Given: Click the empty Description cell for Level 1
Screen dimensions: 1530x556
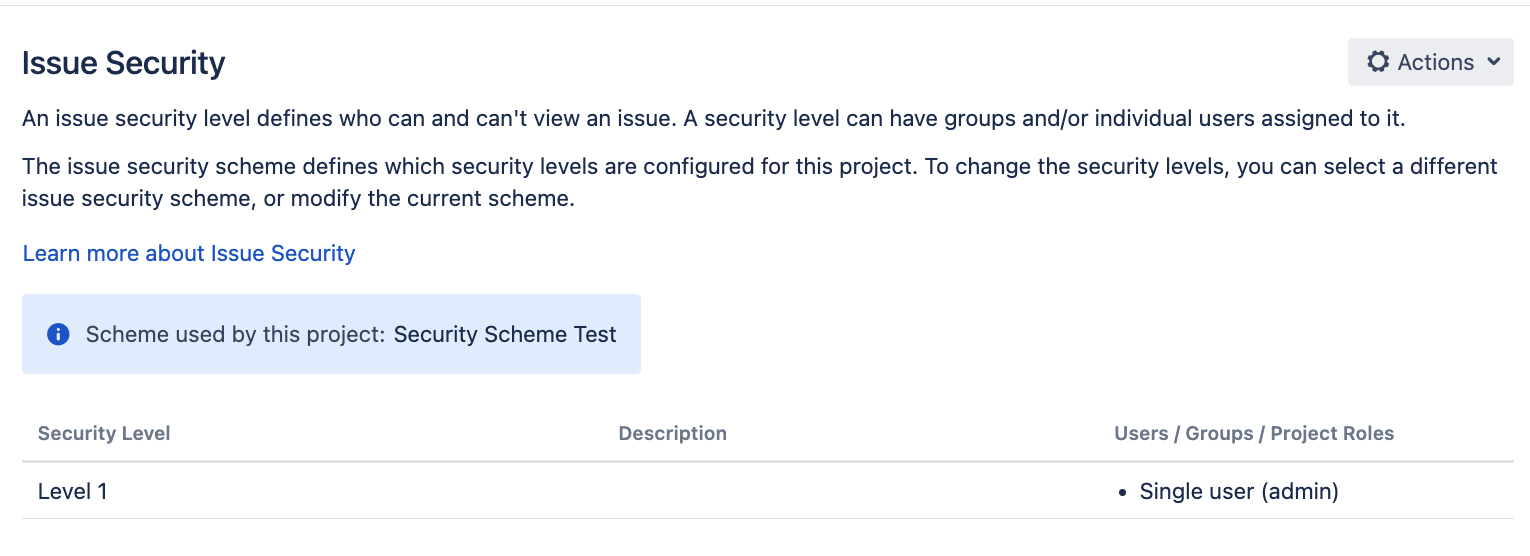Looking at the screenshot, I should click(800, 491).
